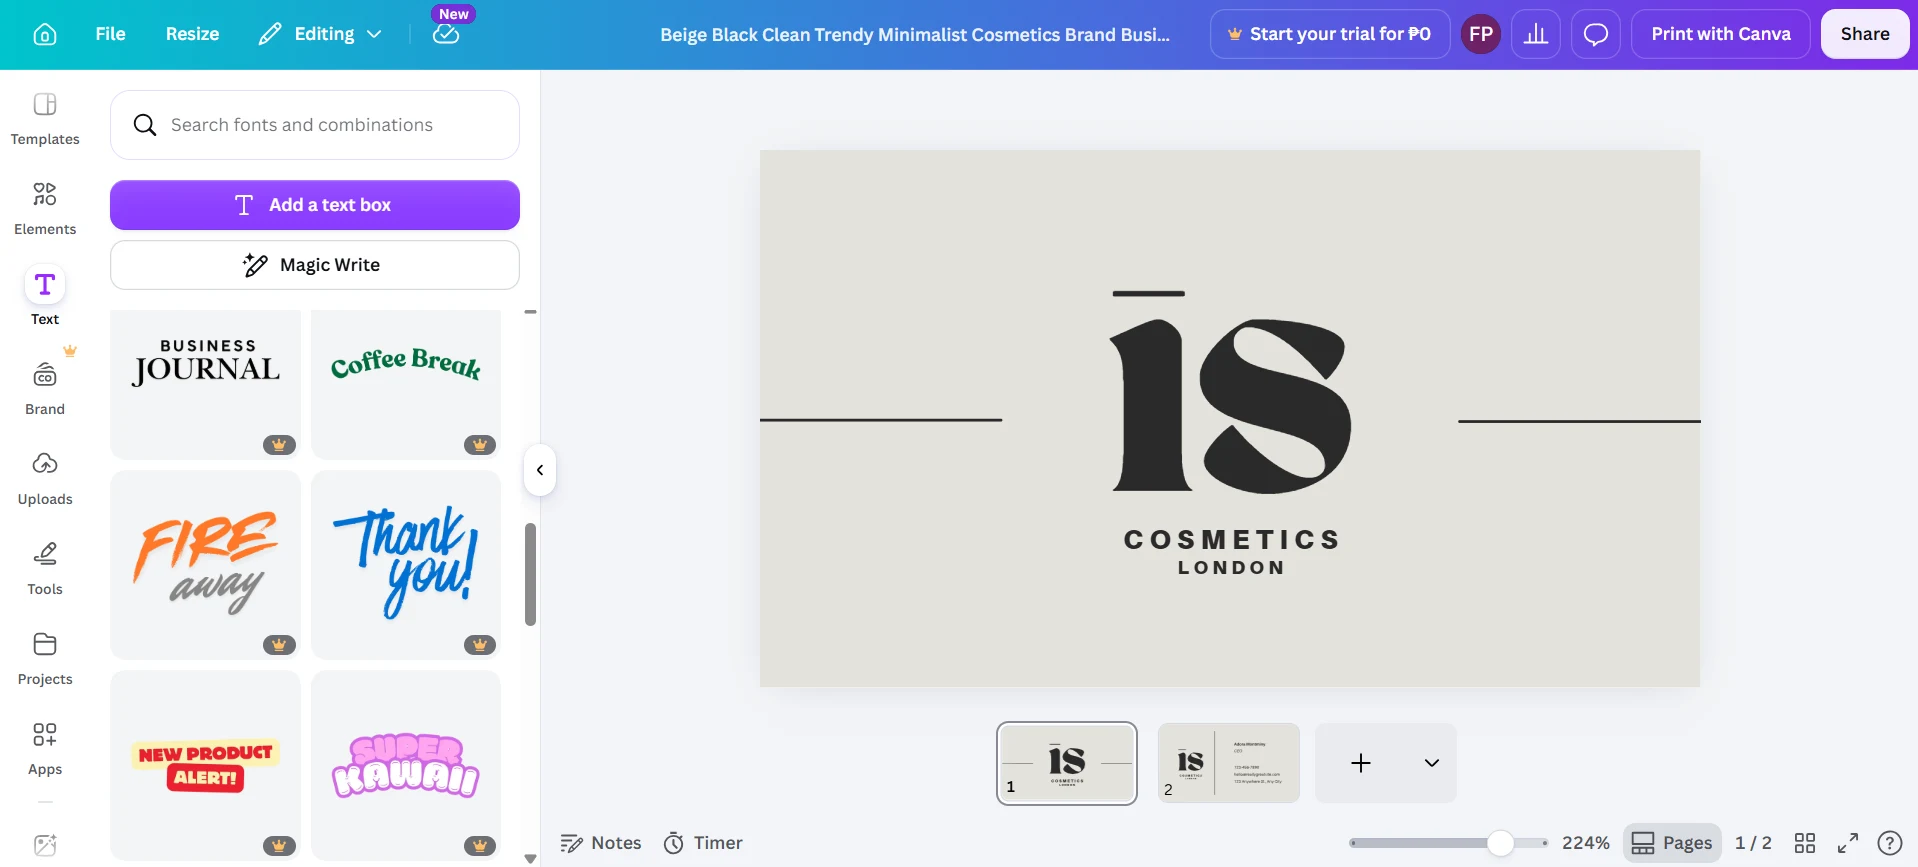Open the FP account avatar
The height and width of the screenshot is (867, 1918).
[1480, 34]
